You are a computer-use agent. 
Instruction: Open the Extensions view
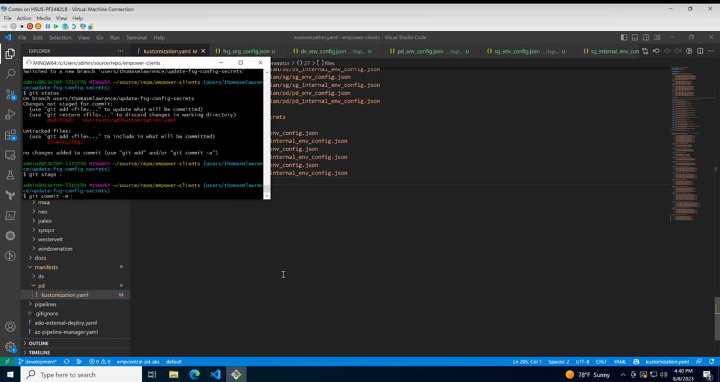pyautogui.click(x=10, y=135)
